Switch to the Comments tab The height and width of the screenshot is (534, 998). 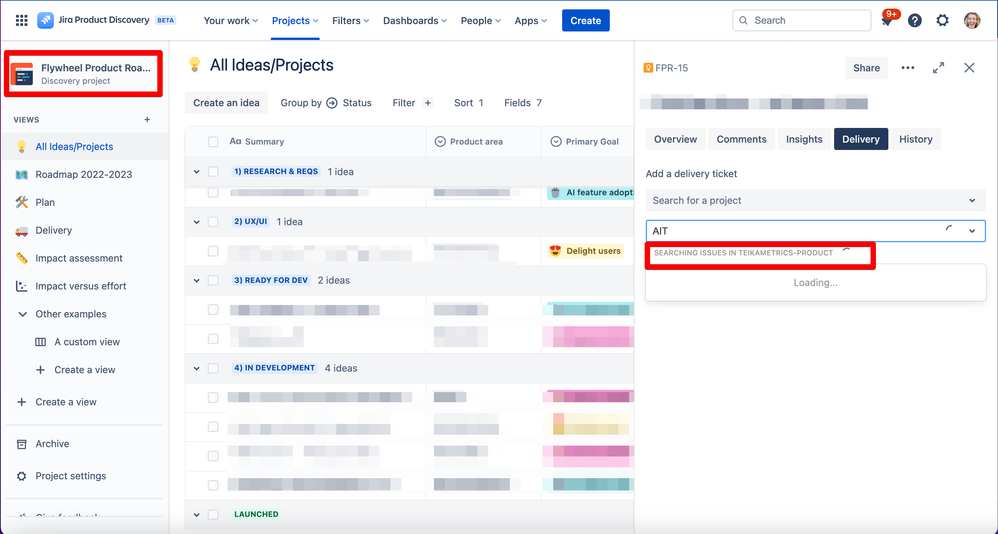[741, 139]
